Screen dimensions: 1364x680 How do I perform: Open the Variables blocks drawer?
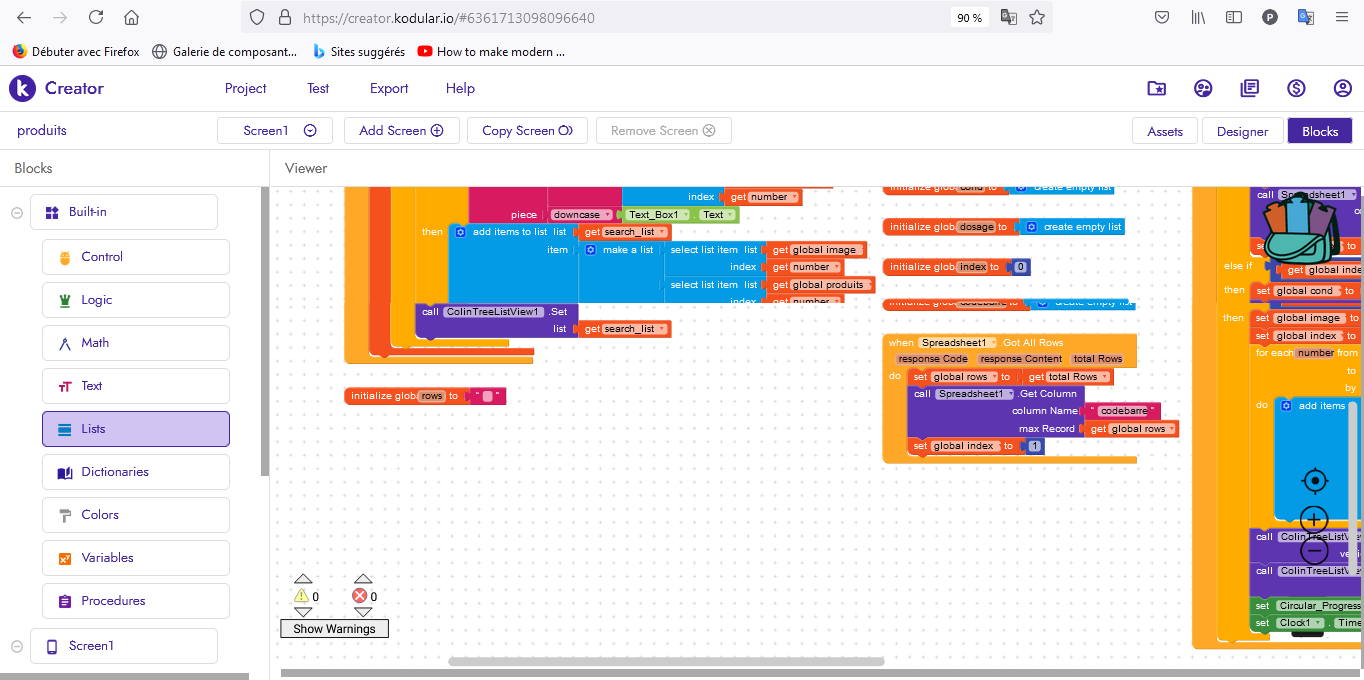pyautogui.click(x=136, y=558)
